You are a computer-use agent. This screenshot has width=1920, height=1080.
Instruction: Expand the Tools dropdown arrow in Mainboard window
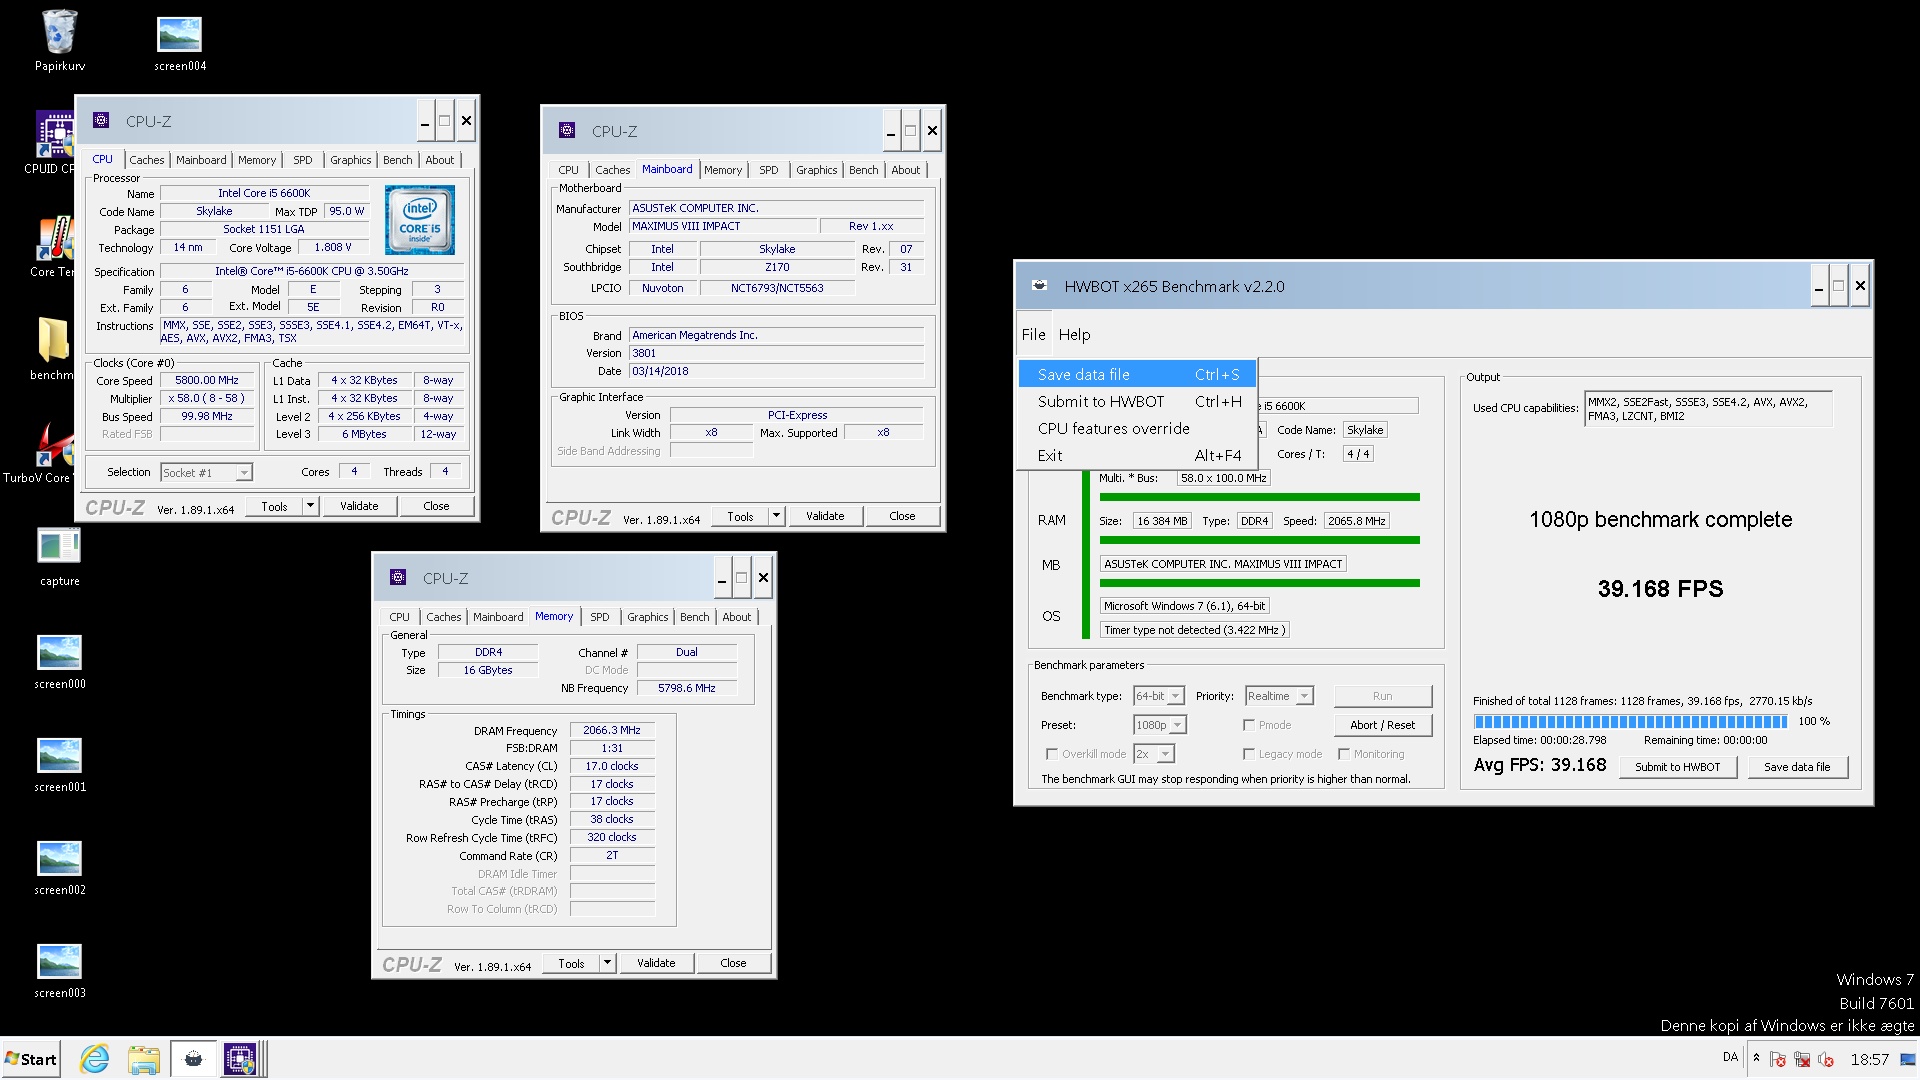click(776, 516)
